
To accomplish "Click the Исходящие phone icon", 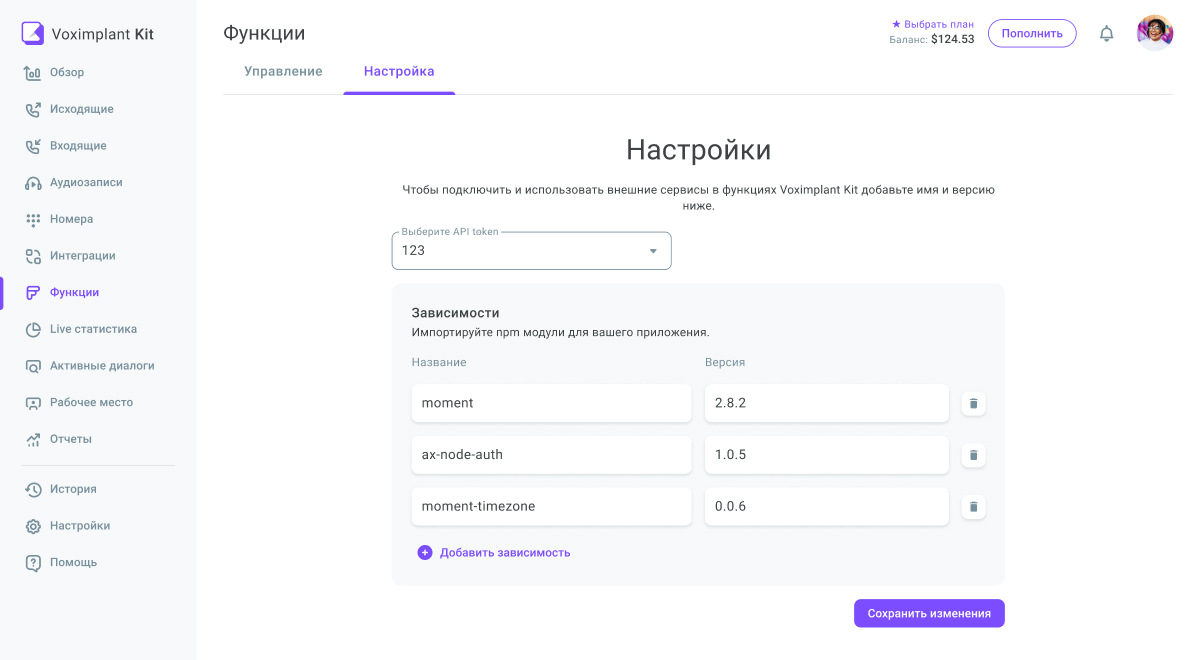I will click(x=33, y=109).
